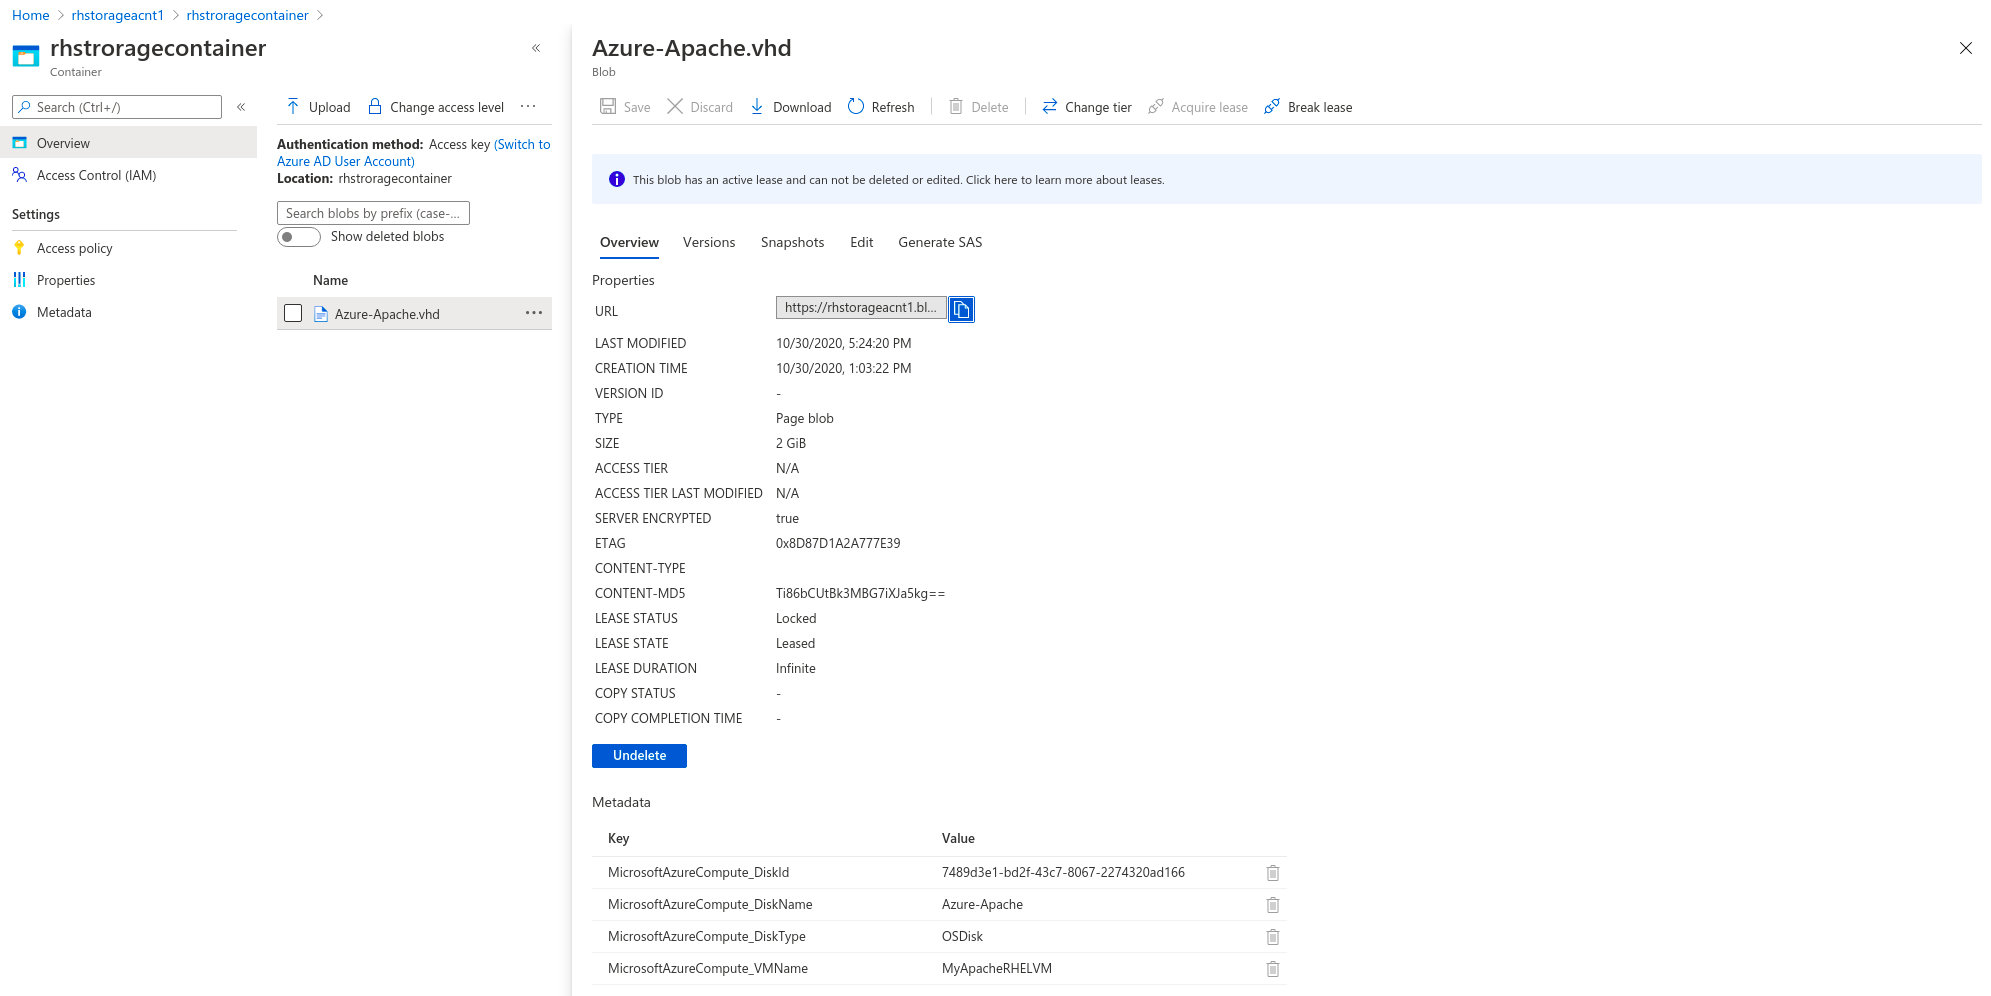Refresh the blob details
The height and width of the screenshot is (996, 1991).
click(881, 107)
